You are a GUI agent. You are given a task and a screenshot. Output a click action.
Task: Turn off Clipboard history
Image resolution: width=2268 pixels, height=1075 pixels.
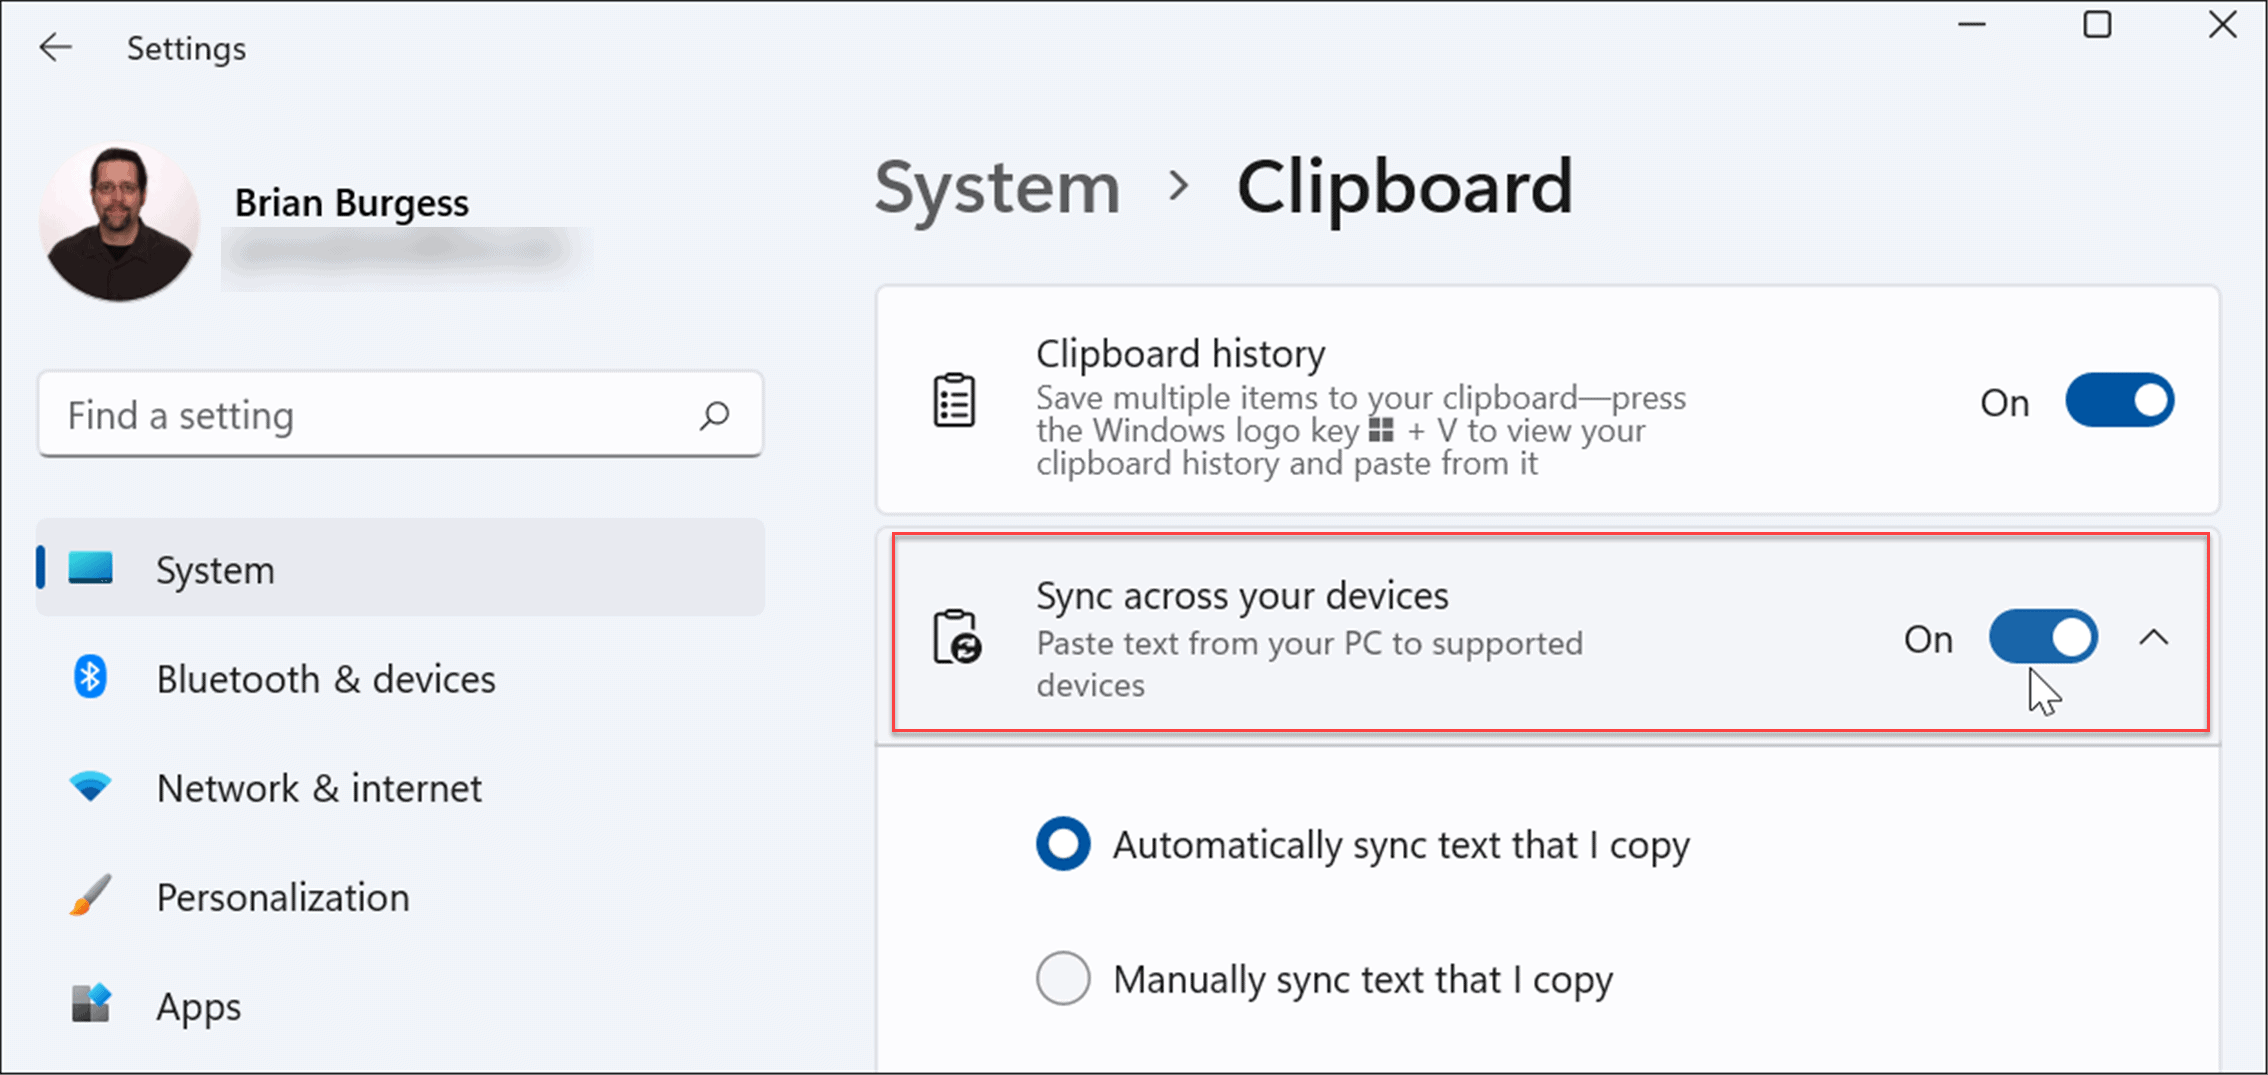[x=2119, y=399]
